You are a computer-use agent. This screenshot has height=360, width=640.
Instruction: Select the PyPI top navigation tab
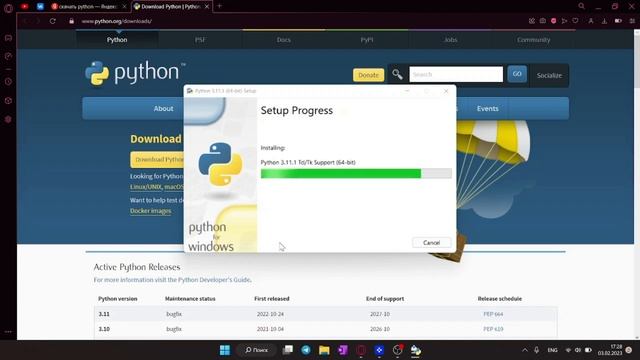pos(367,40)
